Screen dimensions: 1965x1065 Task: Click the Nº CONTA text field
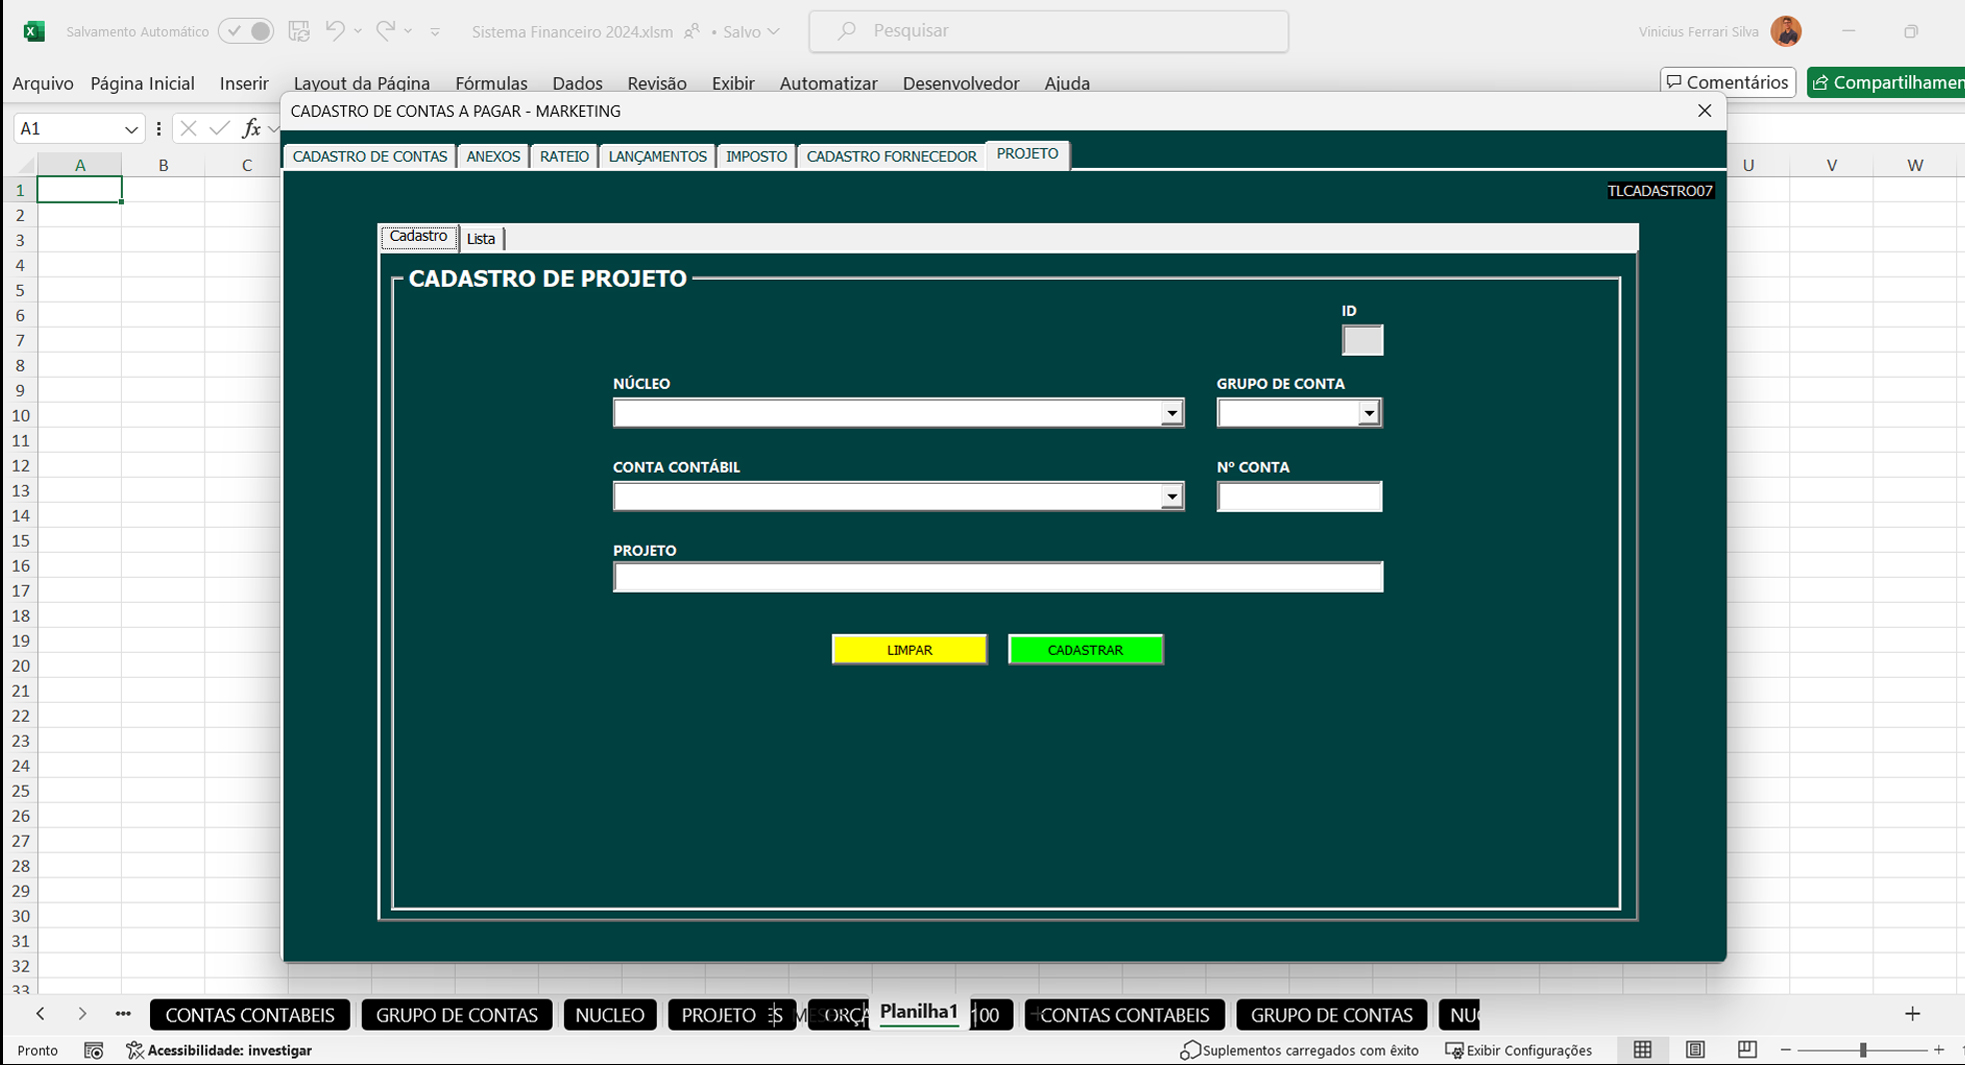tap(1299, 497)
